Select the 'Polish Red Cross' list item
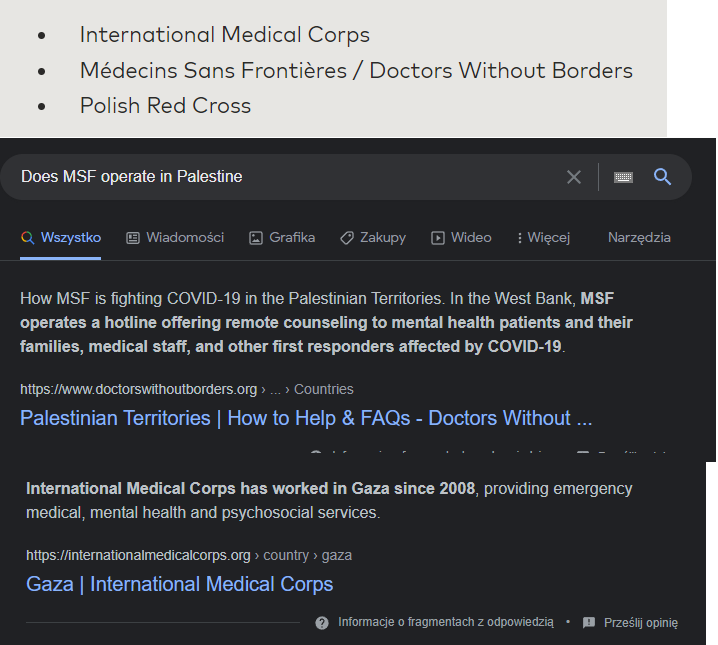This screenshot has width=718, height=645. click(165, 106)
